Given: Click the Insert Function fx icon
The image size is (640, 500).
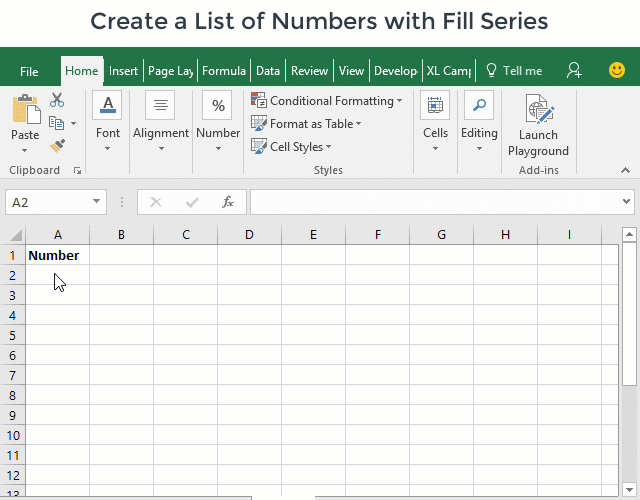Looking at the screenshot, I should click(228, 202).
